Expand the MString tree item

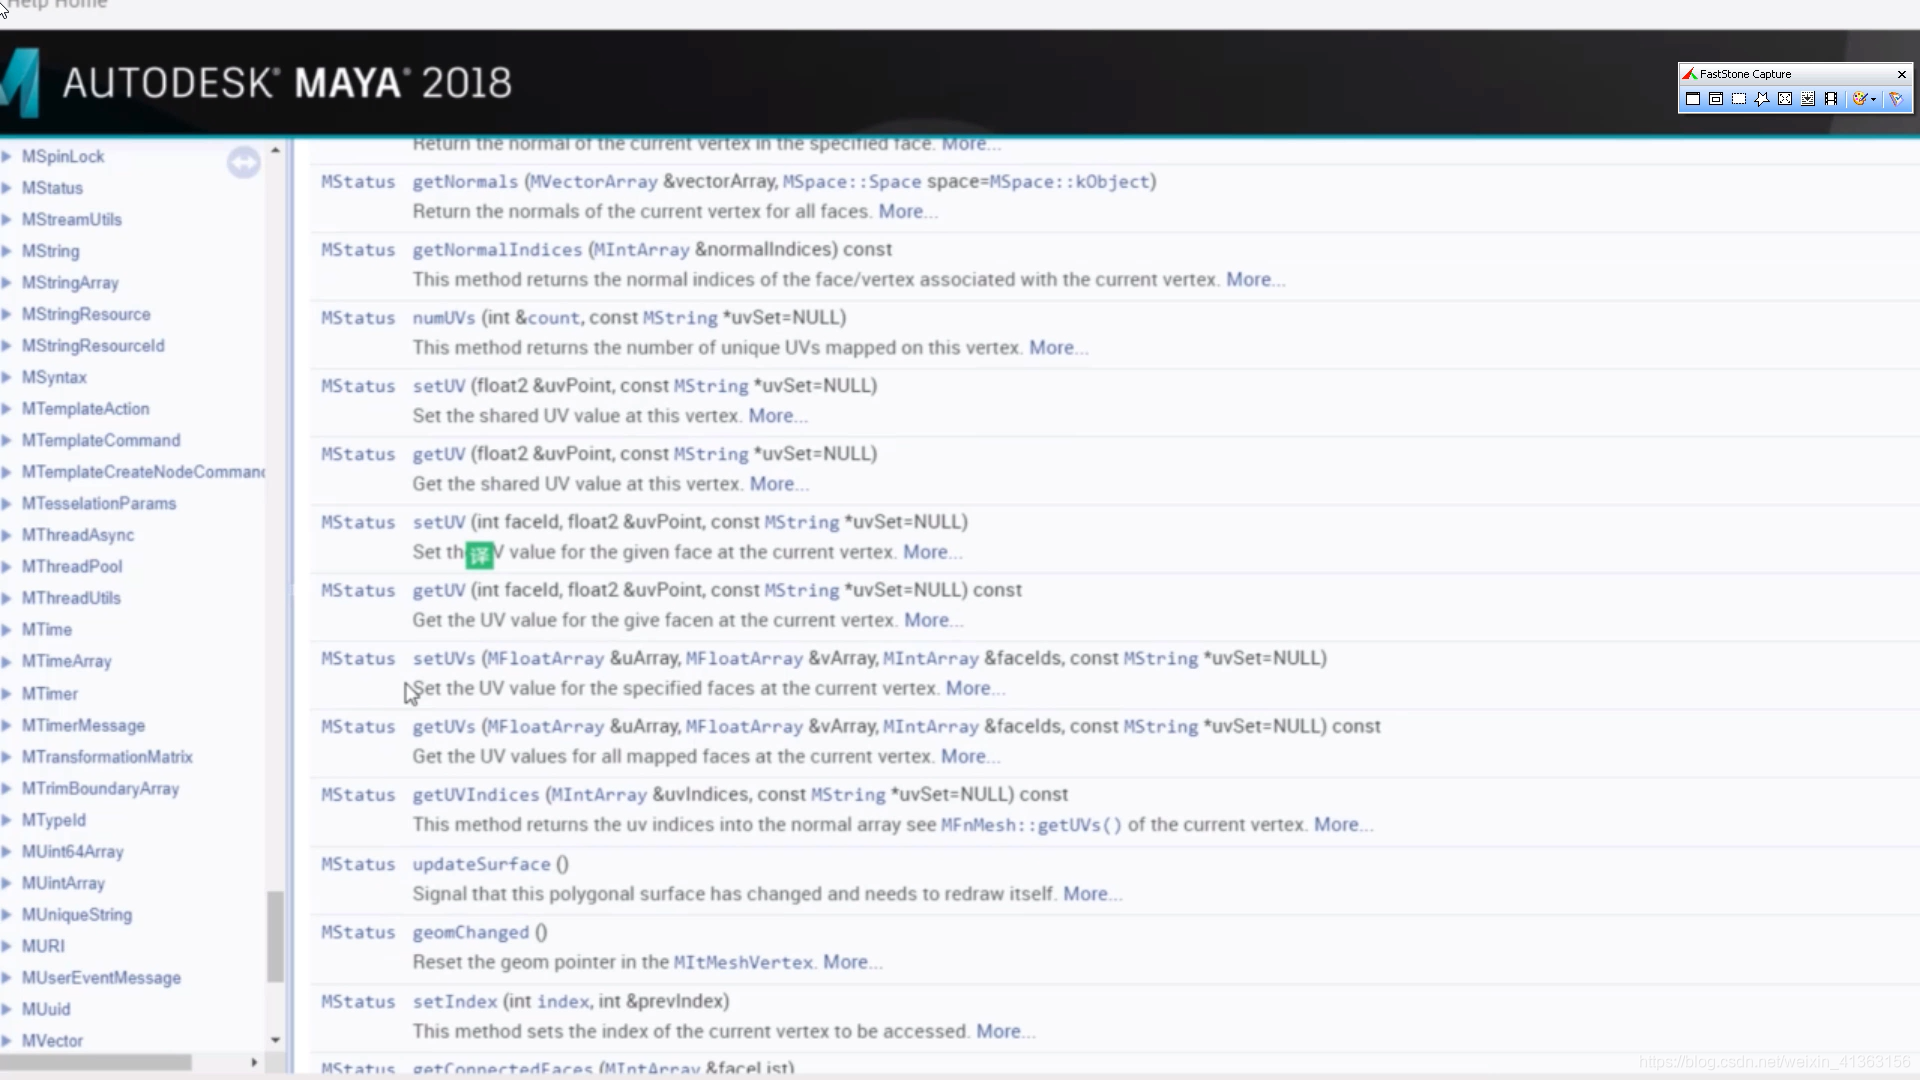7,251
